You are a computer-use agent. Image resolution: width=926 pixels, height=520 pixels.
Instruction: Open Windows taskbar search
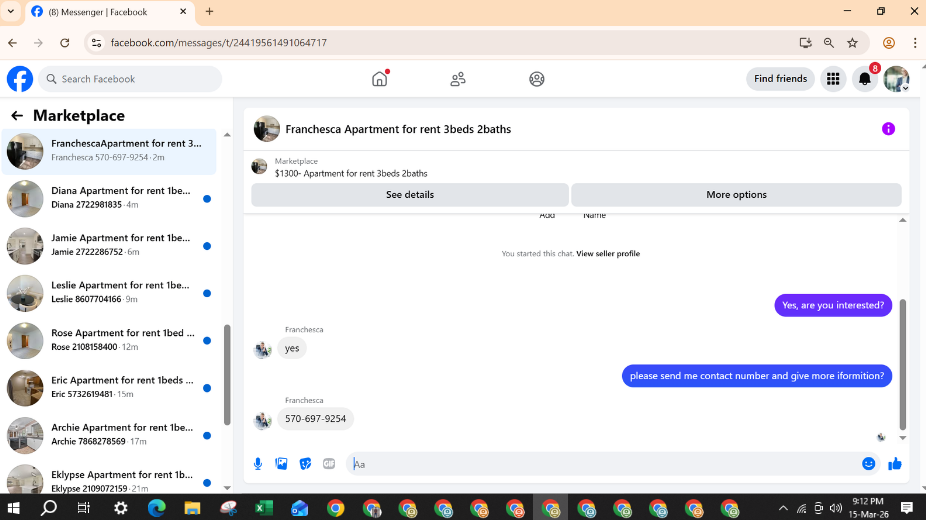48,508
